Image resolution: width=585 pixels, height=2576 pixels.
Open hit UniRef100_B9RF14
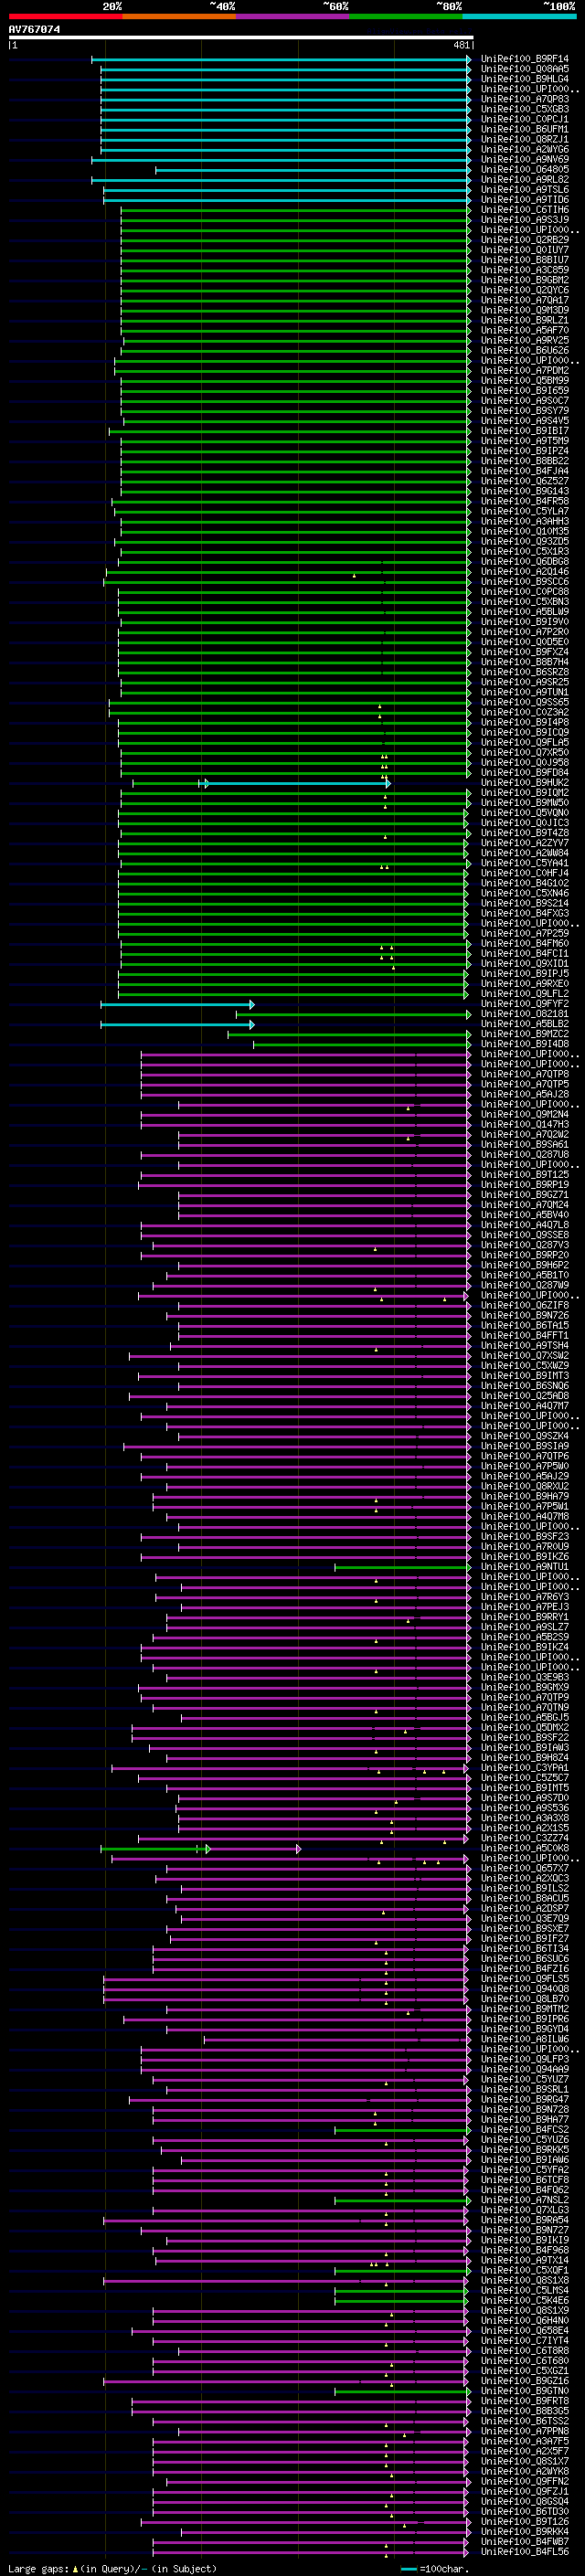point(525,59)
